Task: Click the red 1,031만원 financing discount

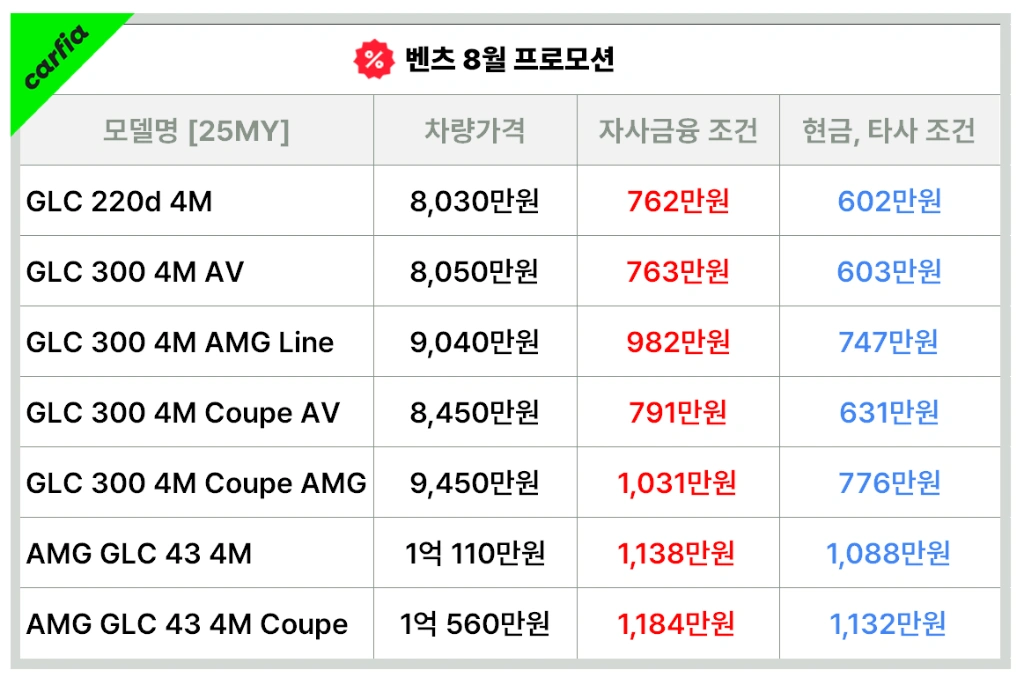Action: [677, 483]
